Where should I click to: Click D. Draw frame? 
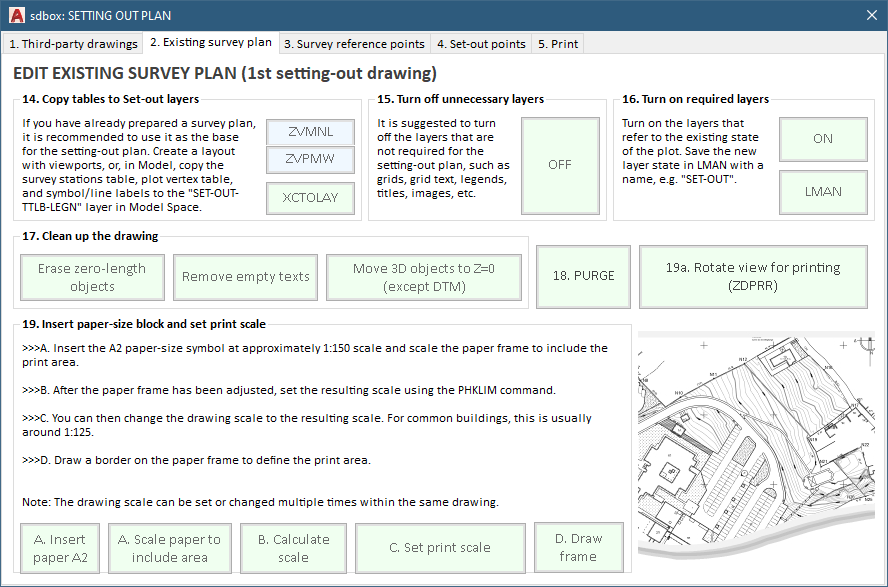click(x=578, y=547)
